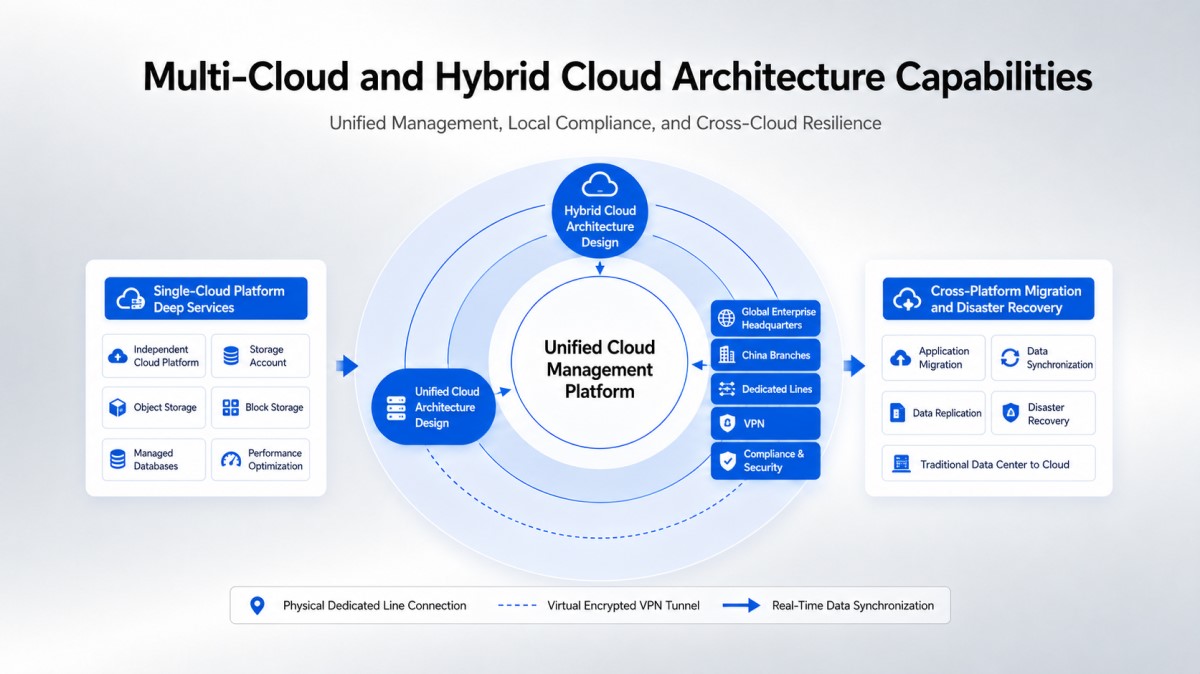Select the Unified Cloud Architecture Design node
This screenshot has height=674, width=1200.
click(434, 407)
